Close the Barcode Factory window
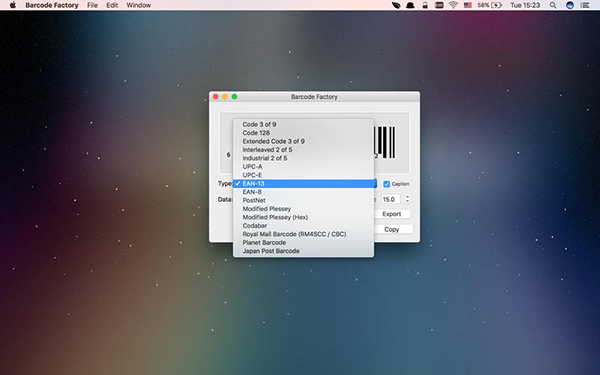The width and height of the screenshot is (600, 375). point(216,97)
